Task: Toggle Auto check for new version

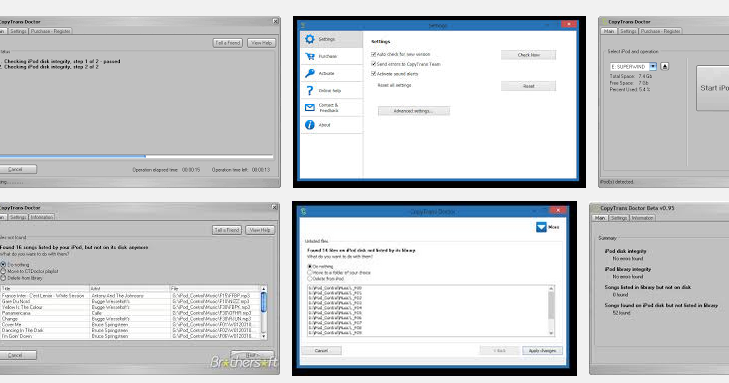Action: (x=373, y=54)
